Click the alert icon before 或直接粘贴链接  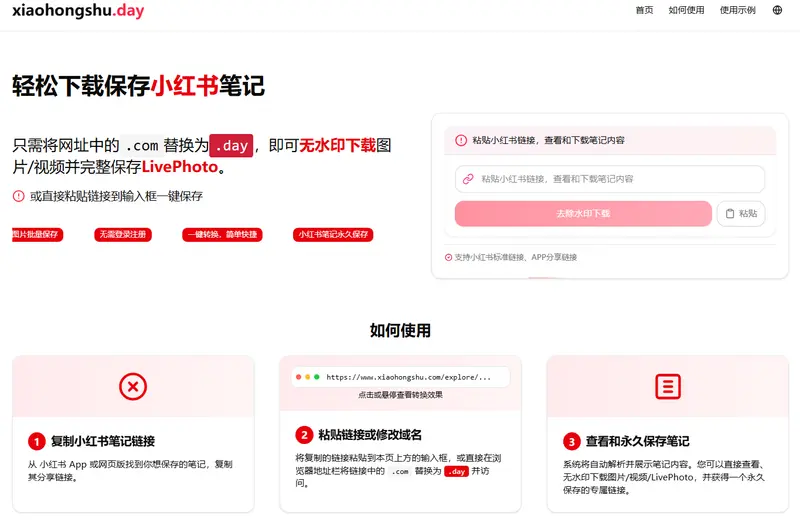[18, 196]
